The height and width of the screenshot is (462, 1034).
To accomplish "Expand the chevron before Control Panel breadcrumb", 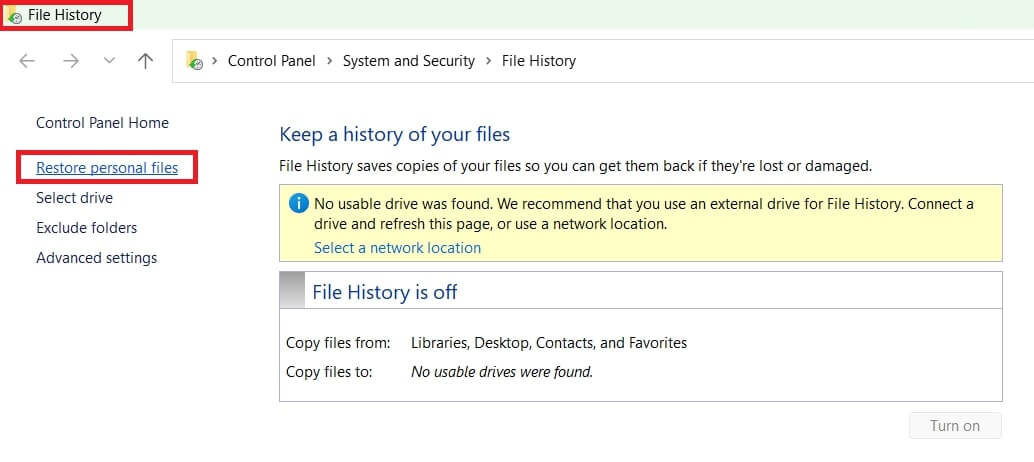I will coord(215,61).
